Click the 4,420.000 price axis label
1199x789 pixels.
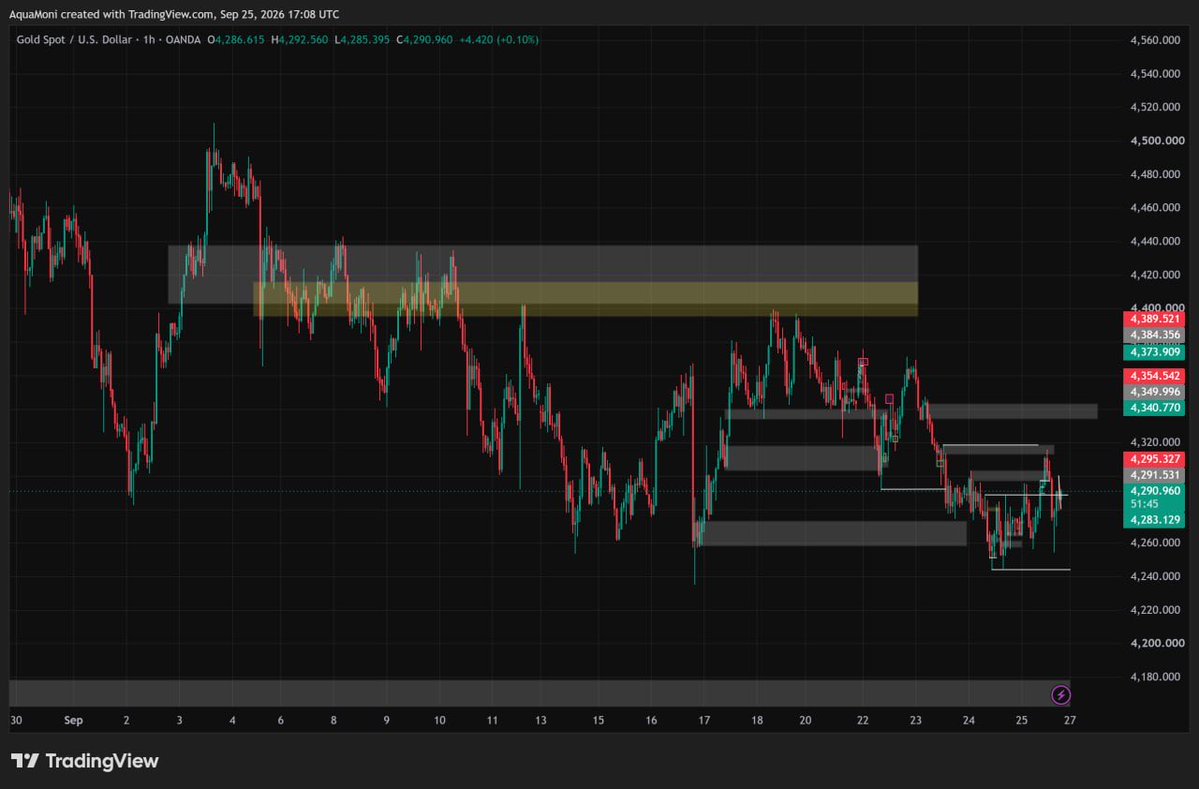[x=1155, y=274]
